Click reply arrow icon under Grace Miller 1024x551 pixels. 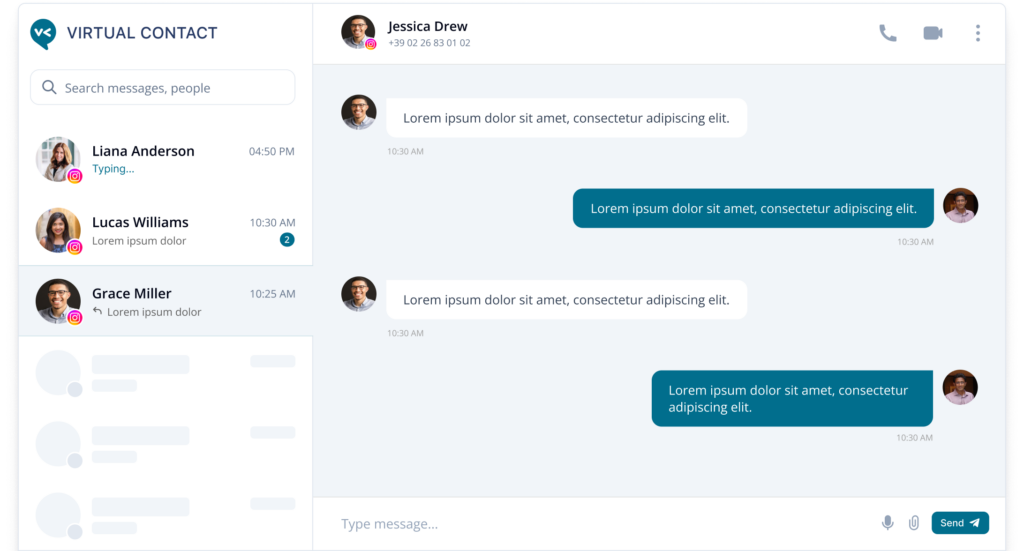tap(97, 311)
